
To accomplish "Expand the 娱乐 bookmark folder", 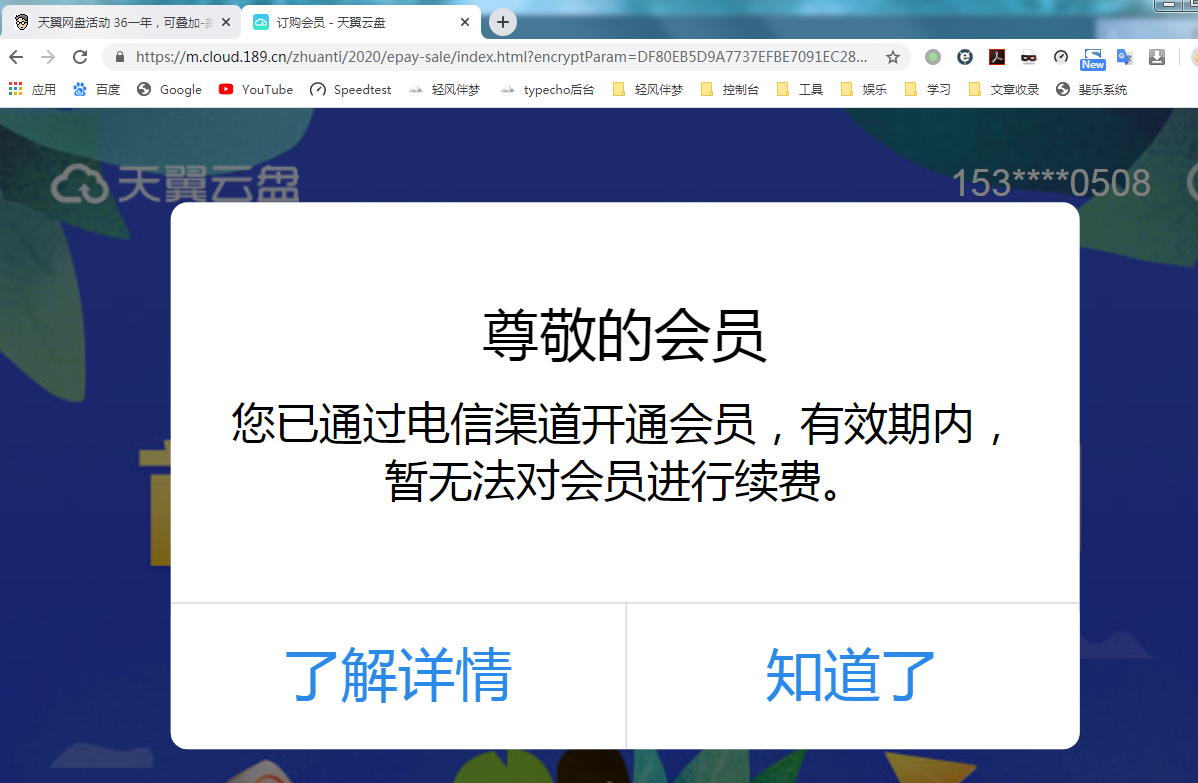I will pyautogui.click(x=864, y=89).
